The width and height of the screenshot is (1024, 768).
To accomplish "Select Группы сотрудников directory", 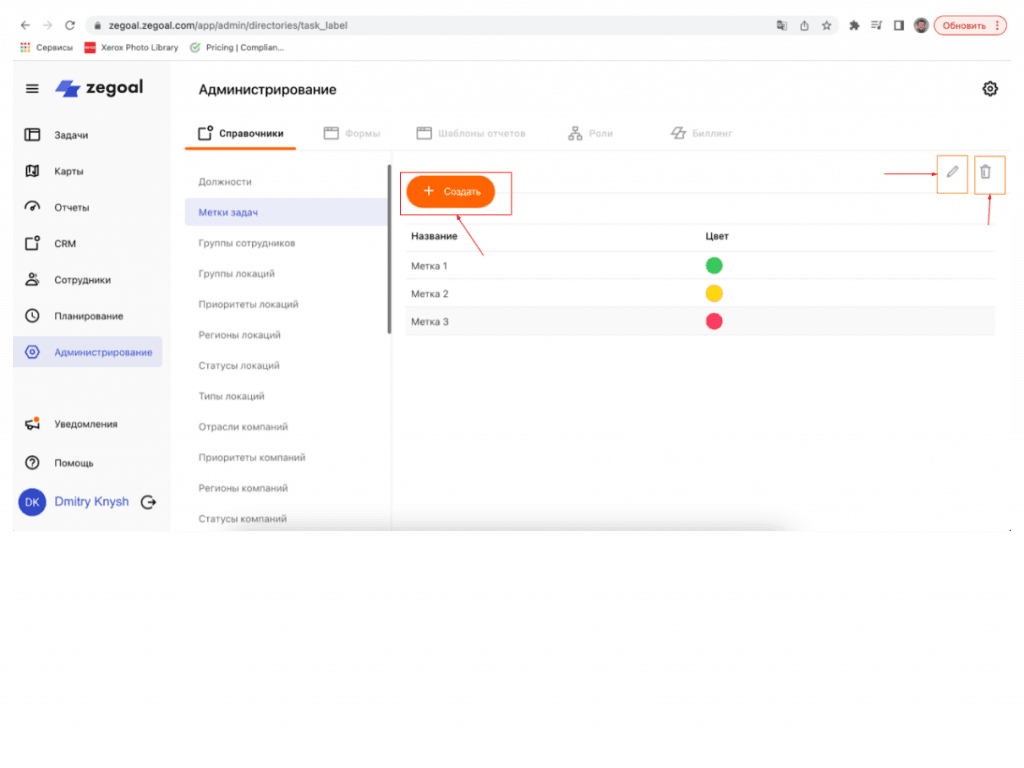I will pyautogui.click(x=246, y=243).
